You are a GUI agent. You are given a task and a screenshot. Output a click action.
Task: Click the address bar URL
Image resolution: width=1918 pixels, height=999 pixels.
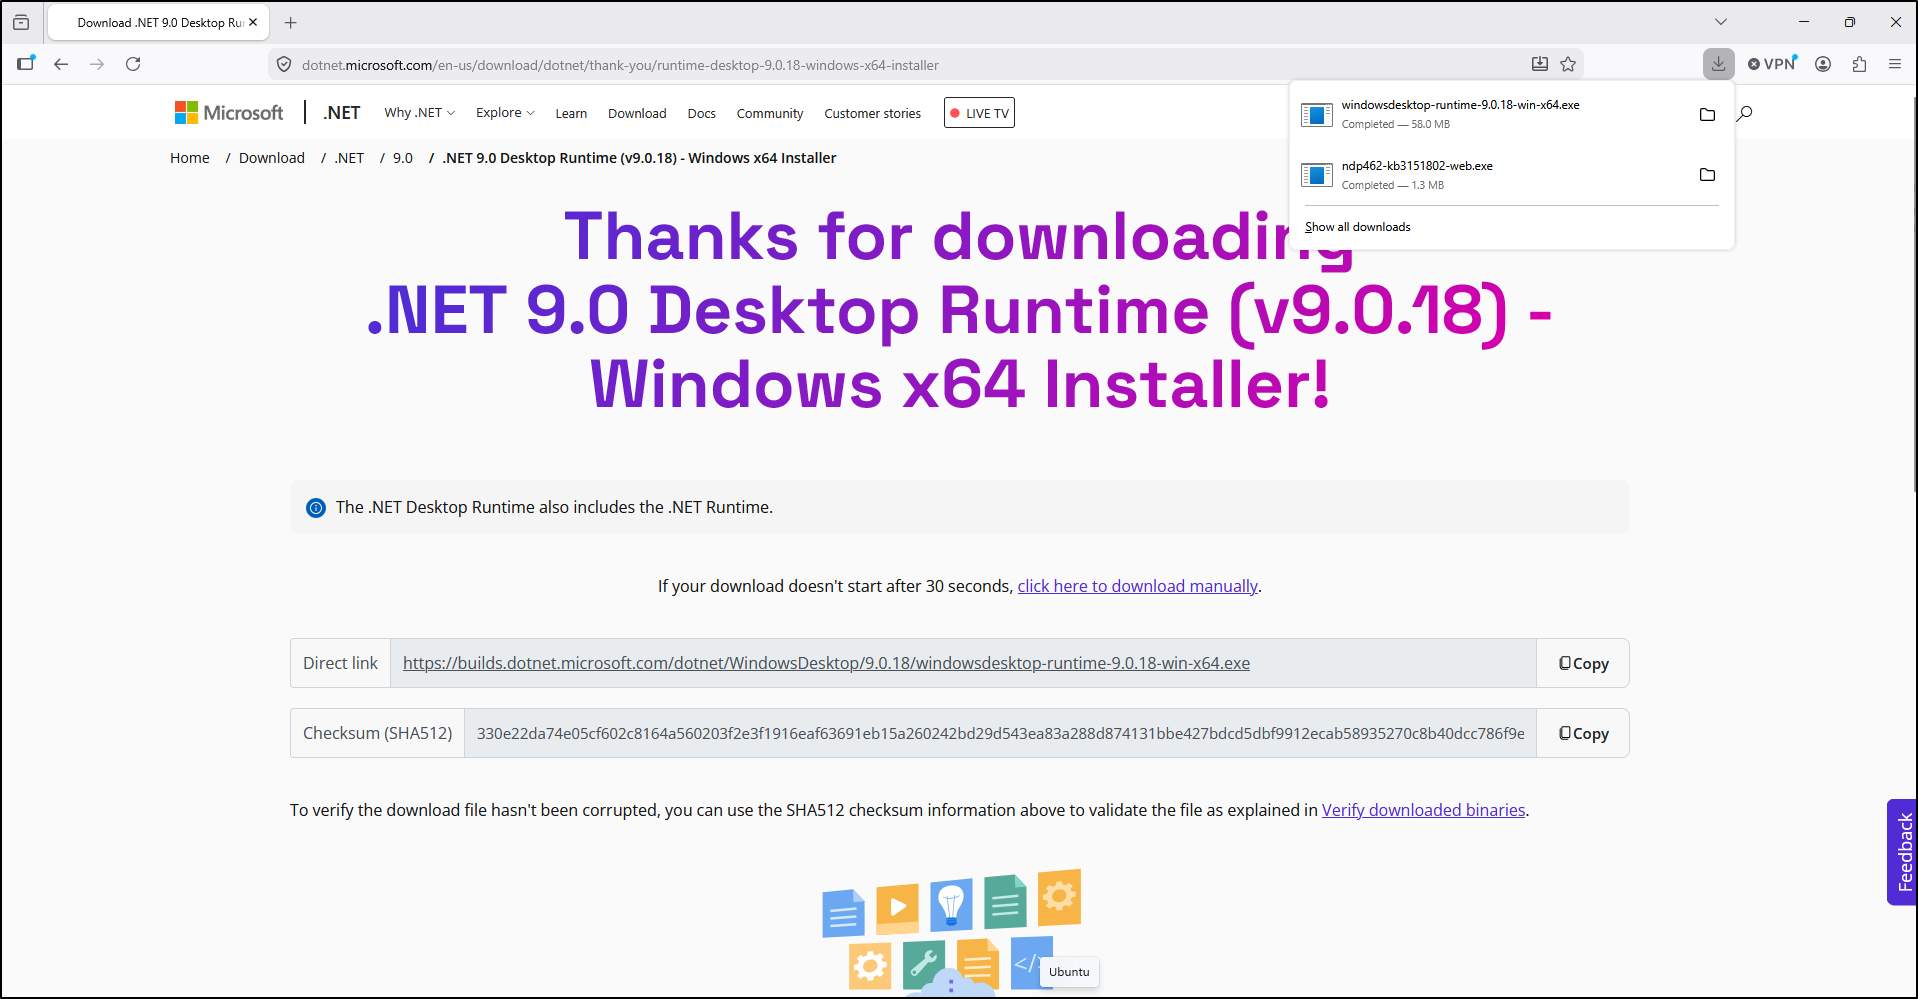coord(620,65)
